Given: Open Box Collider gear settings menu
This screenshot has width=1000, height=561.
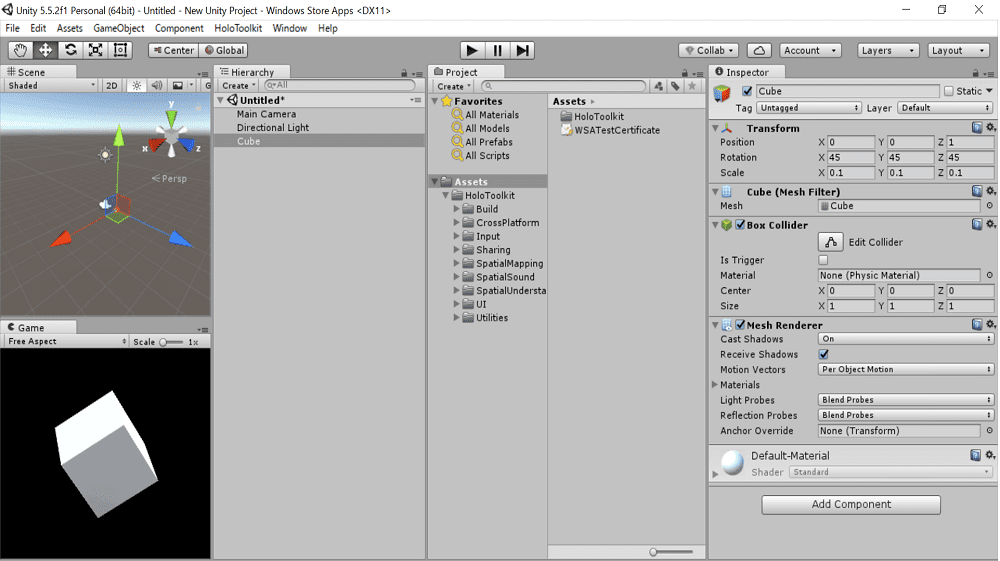Looking at the screenshot, I should click(x=990, y=224).
